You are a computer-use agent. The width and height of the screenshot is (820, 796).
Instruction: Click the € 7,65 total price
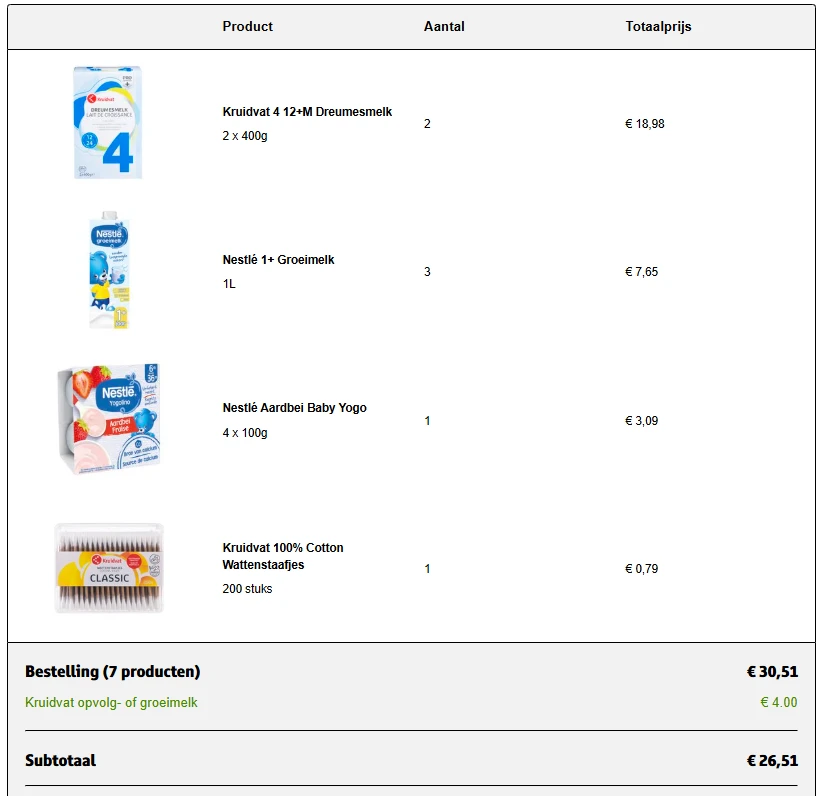coord(641,272)
